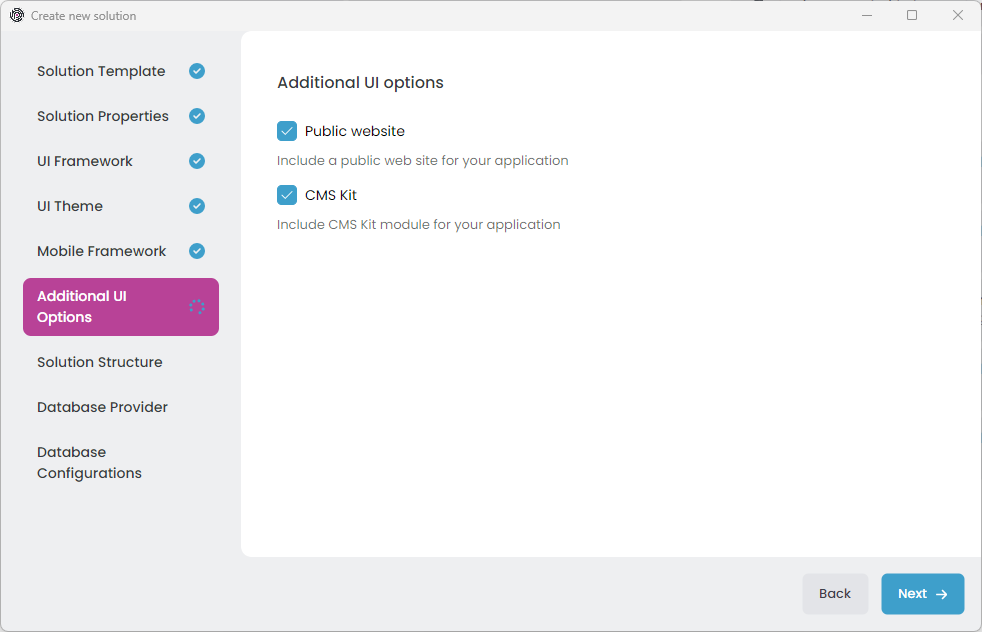Uncheck the Public website checkbox
Screen dimensions: 982x632
[x=287, y=131]
